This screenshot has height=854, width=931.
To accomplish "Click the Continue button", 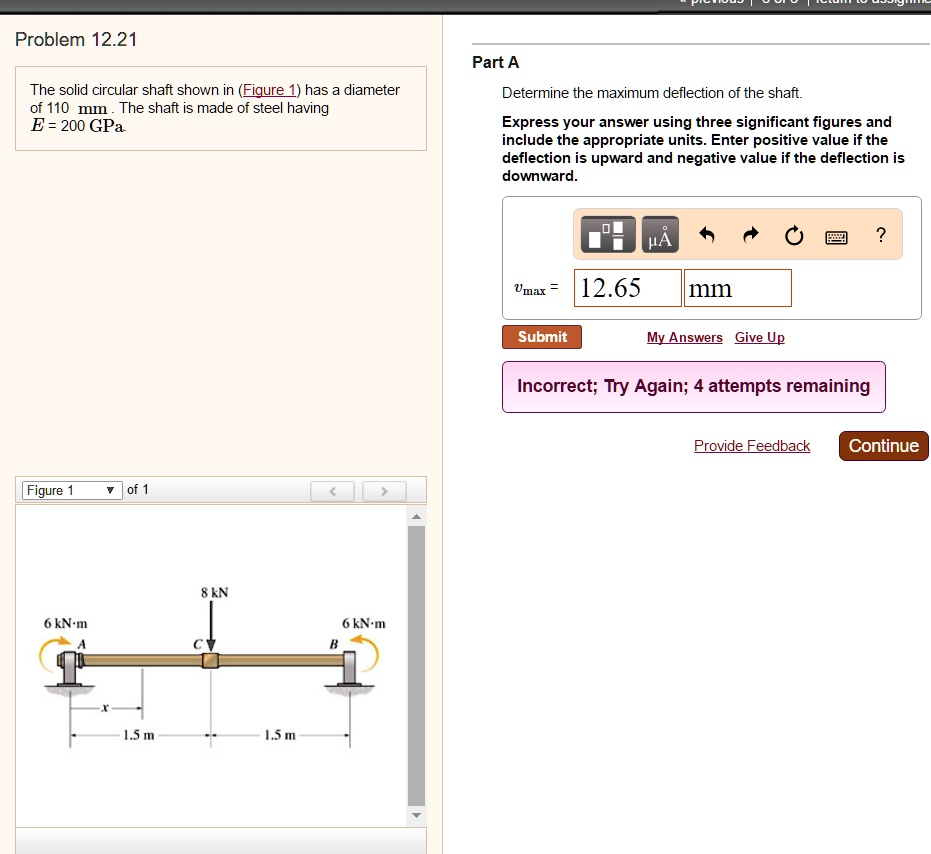I will click(x=884, y=446).
